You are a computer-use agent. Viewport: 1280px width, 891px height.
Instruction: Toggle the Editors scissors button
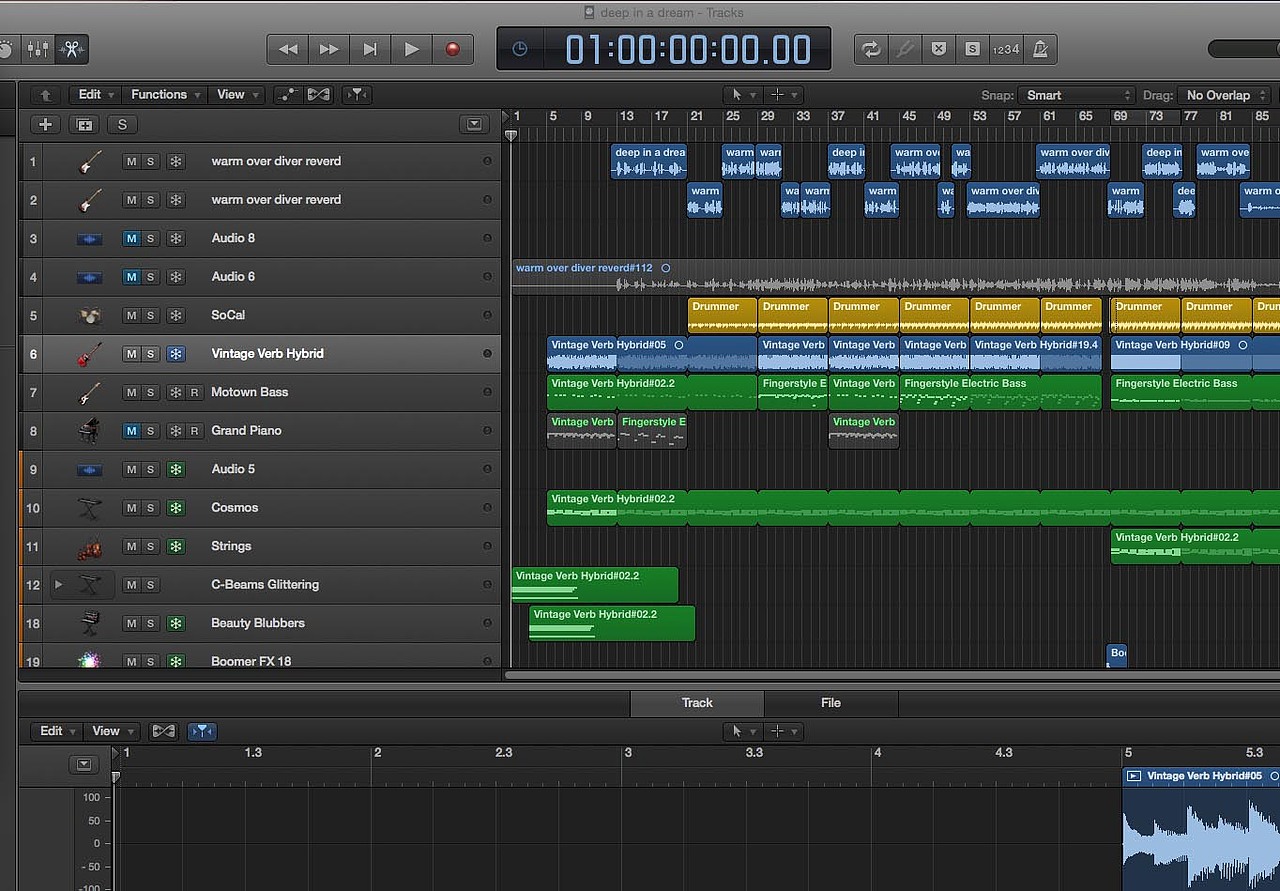point(71,48)
